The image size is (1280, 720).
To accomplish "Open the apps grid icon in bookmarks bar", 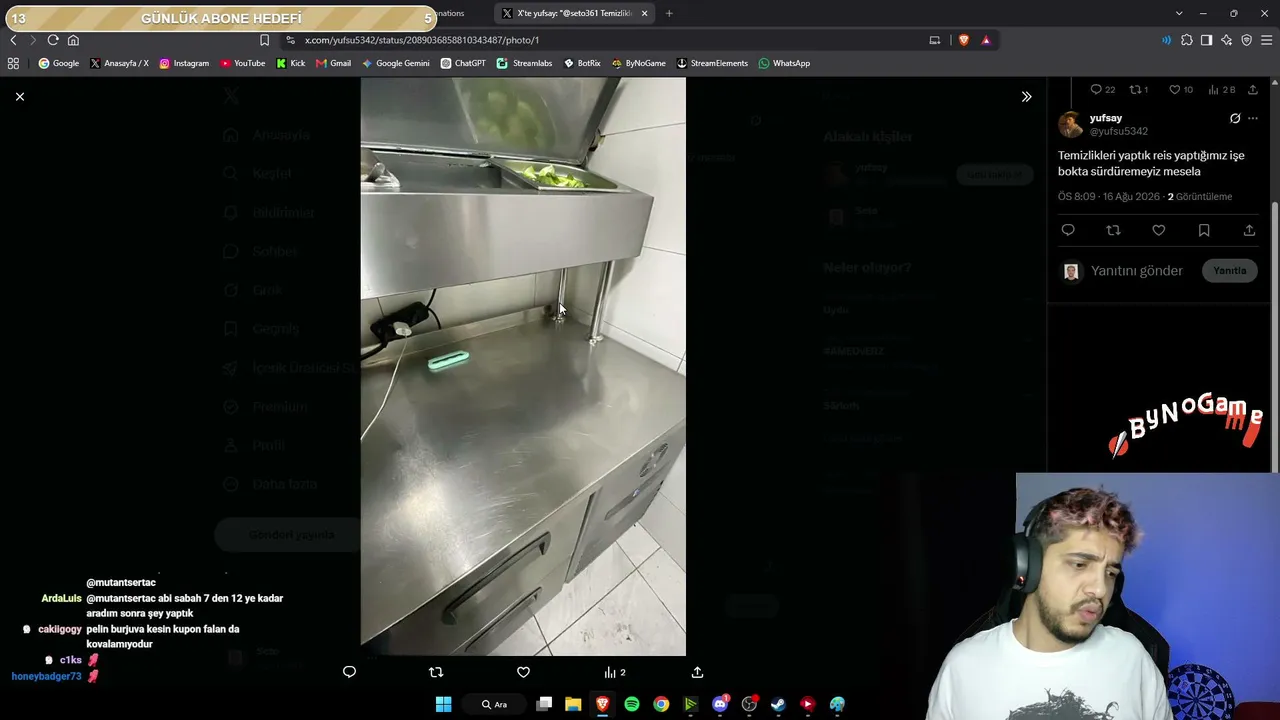I will click(x=13, y=63).
